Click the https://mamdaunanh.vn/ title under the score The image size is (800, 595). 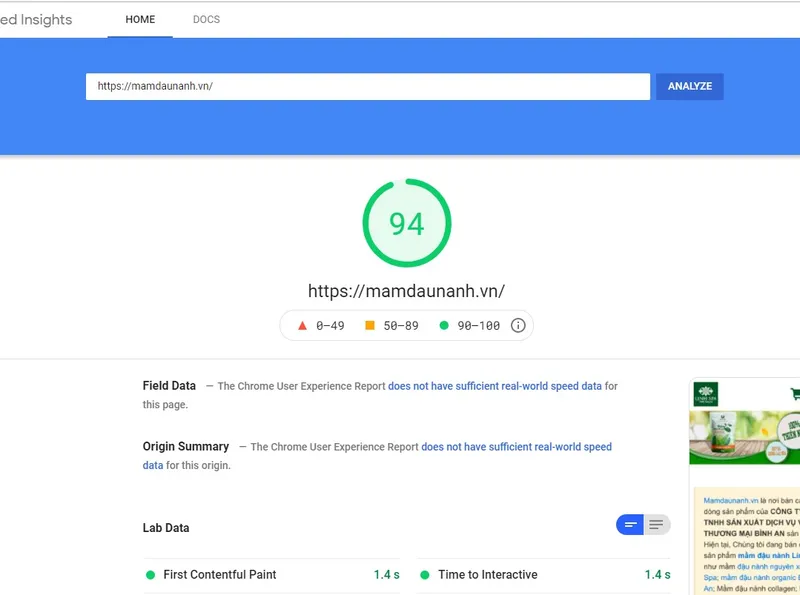click(x=406, y=291)
